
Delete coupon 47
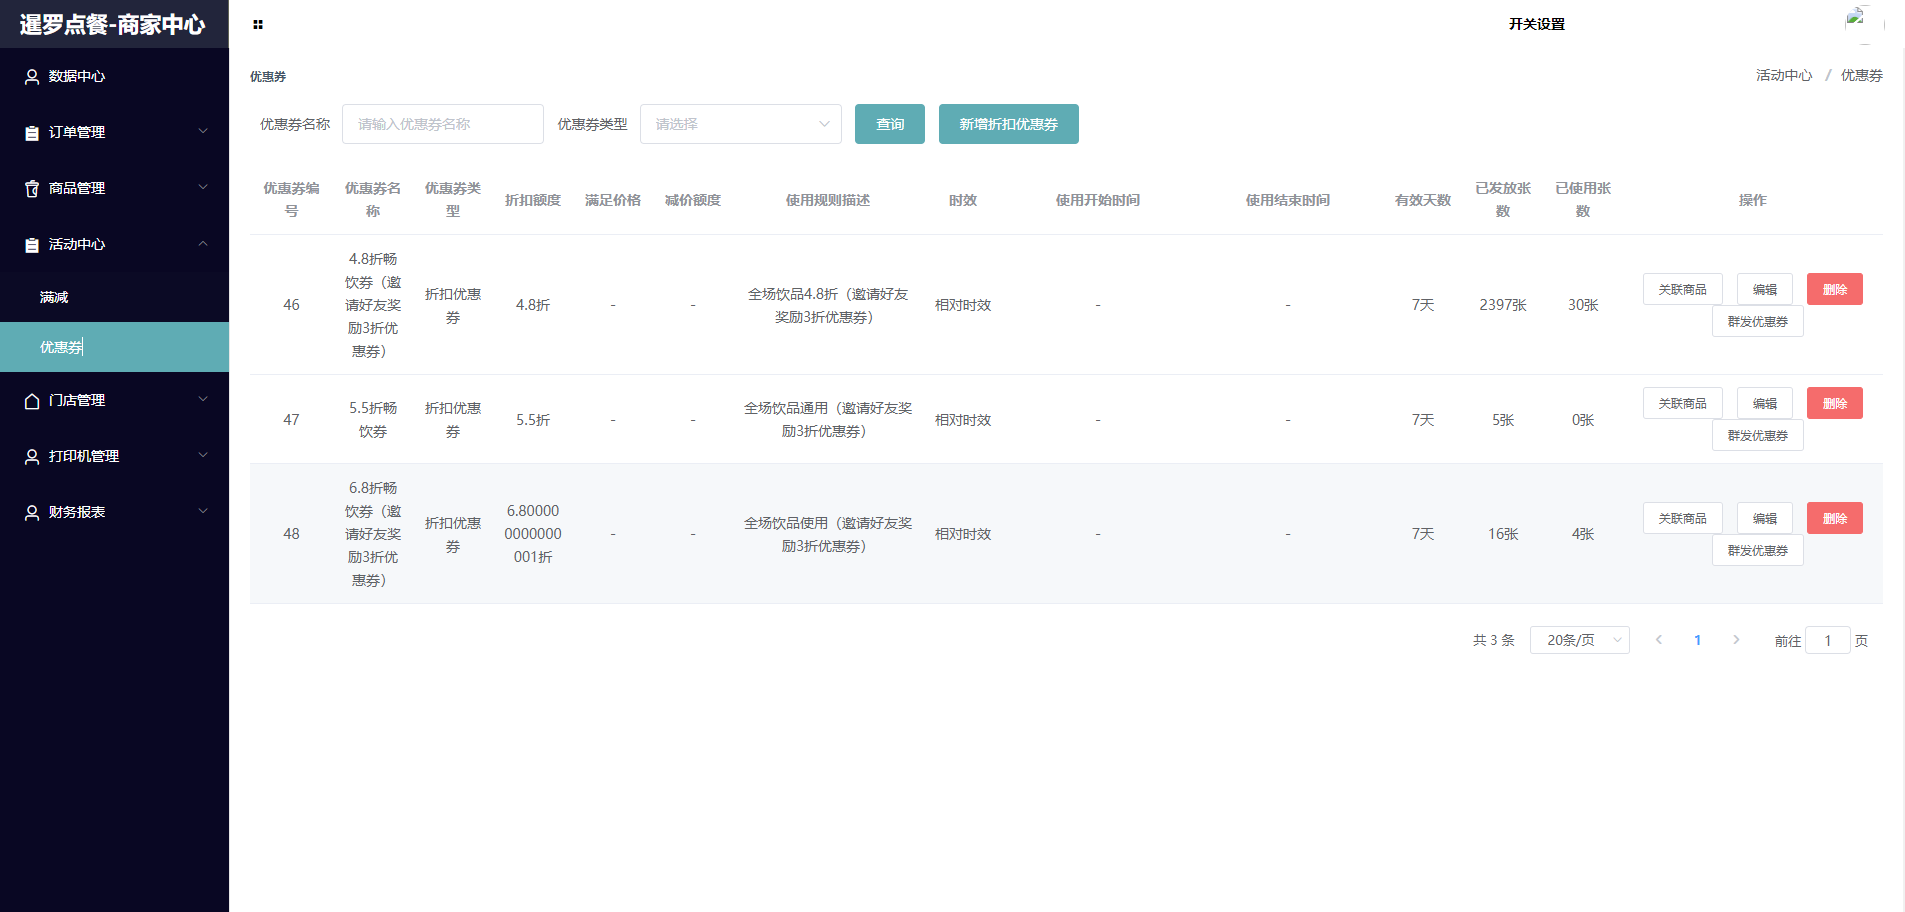click(1835, 403)
